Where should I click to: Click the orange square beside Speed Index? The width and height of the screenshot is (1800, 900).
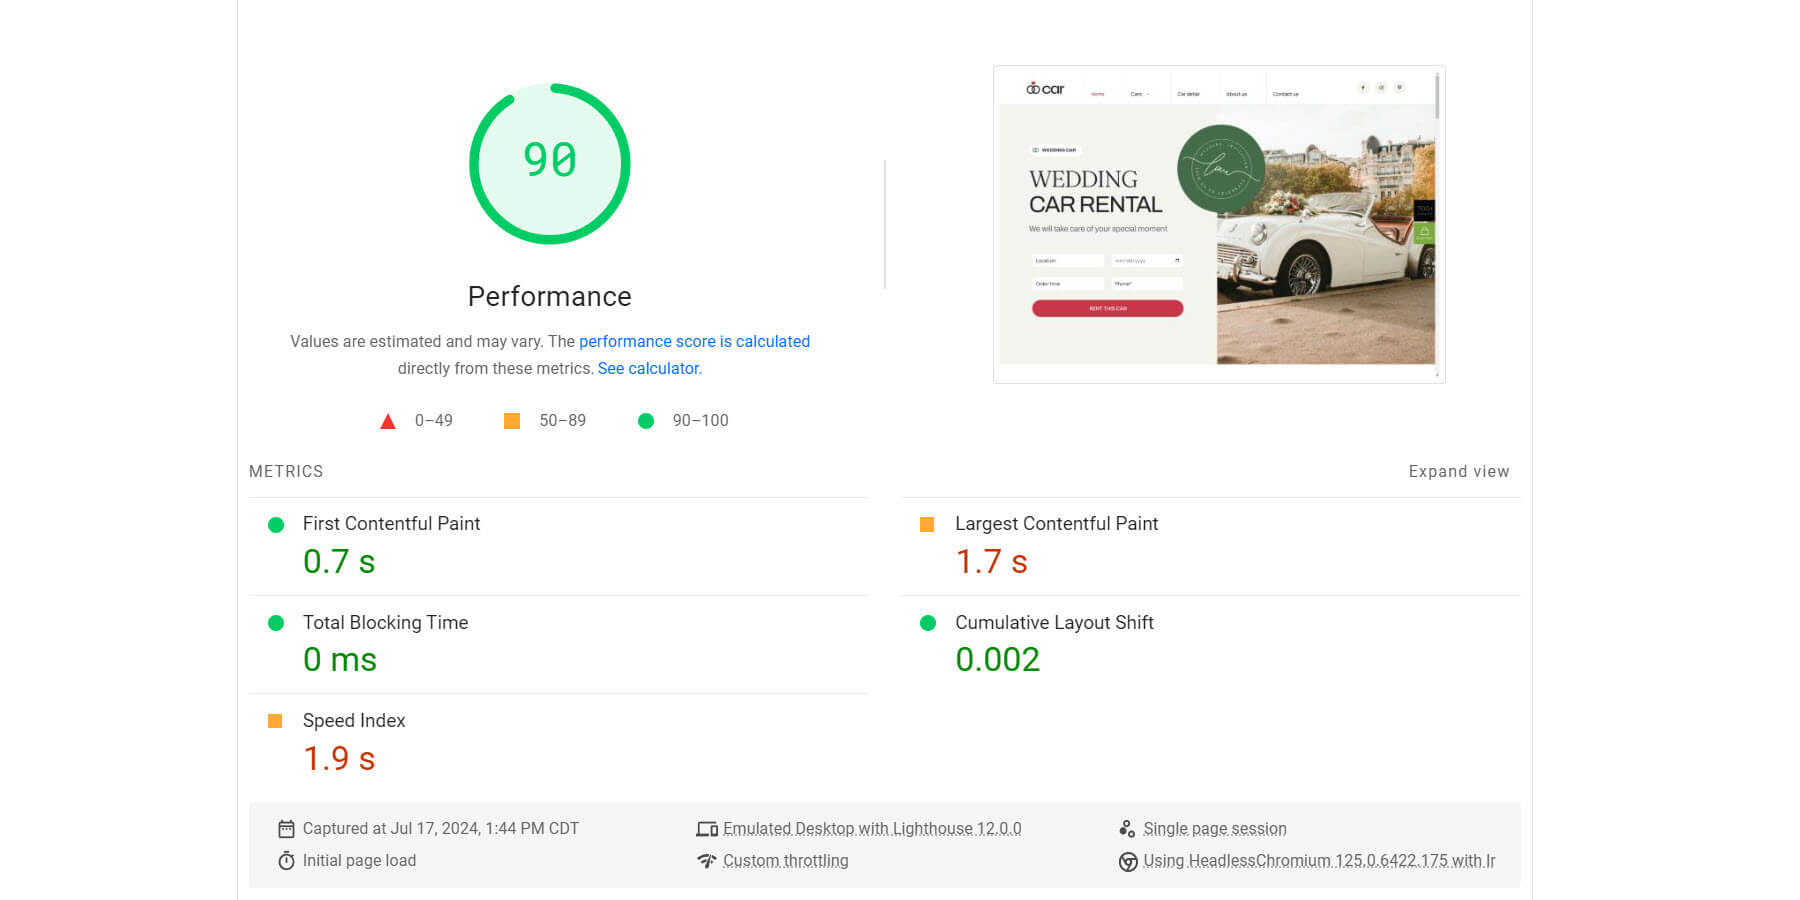(276, 720)
